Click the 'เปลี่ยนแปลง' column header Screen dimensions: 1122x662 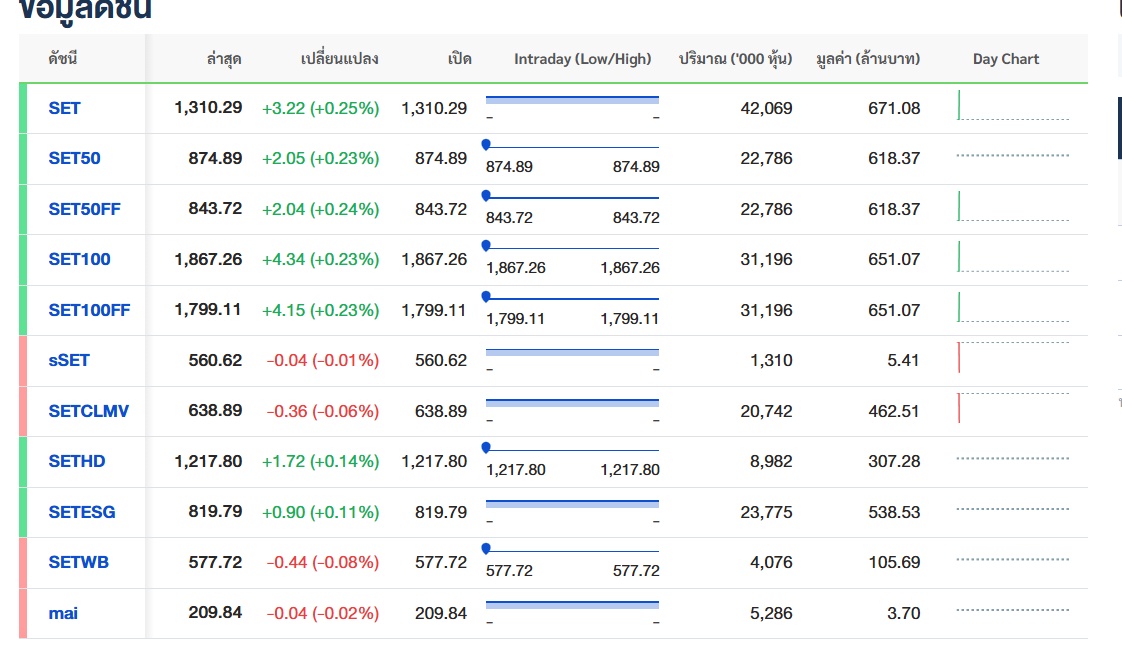click(339, 59)
